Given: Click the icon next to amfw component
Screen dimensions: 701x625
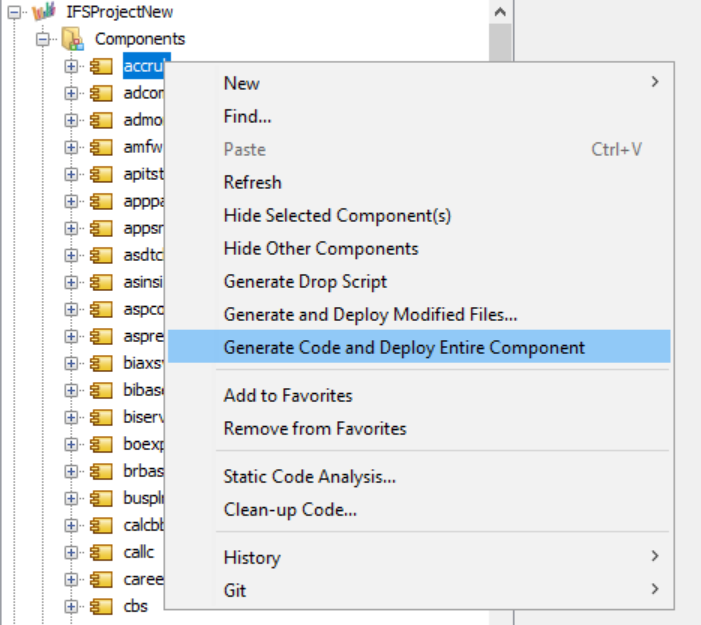Looking at the screenshot, I should coord(101,147).
